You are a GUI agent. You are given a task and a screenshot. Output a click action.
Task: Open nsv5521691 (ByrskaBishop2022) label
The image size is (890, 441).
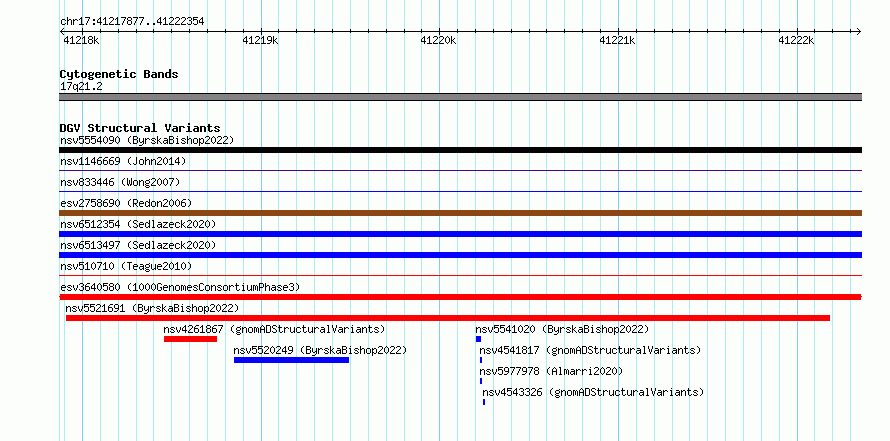point(152,308)
